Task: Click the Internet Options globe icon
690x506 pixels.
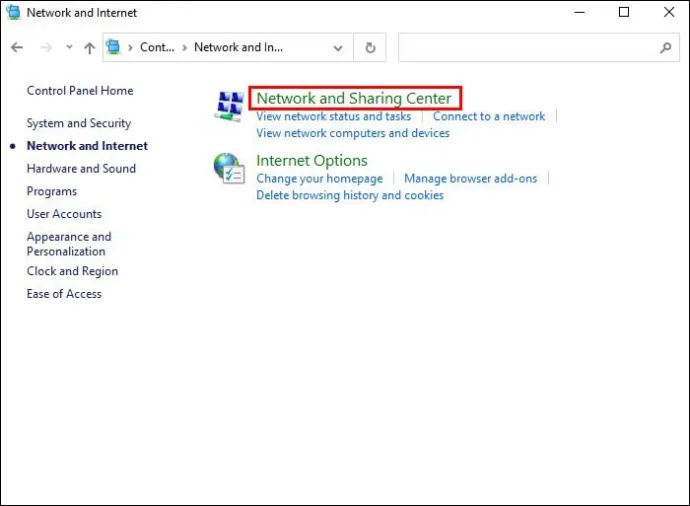Action: [x=229, y=168]
